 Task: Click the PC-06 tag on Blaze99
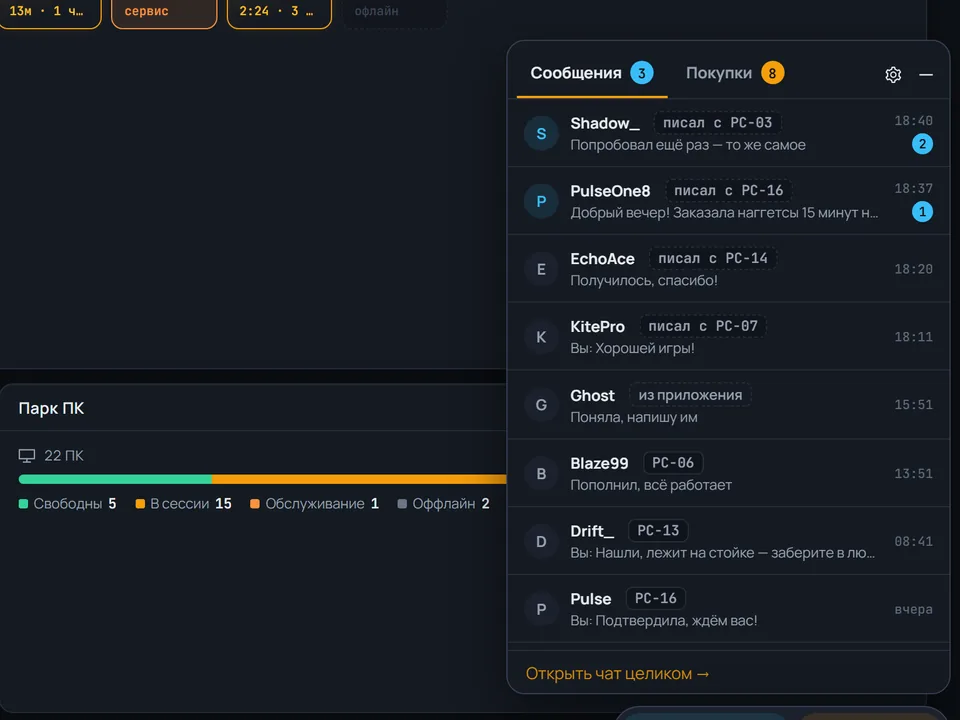[x=673, y=463]
